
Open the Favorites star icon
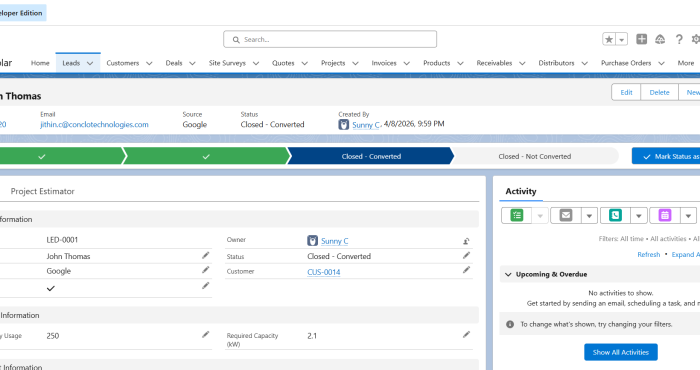(x=609, y=39)
